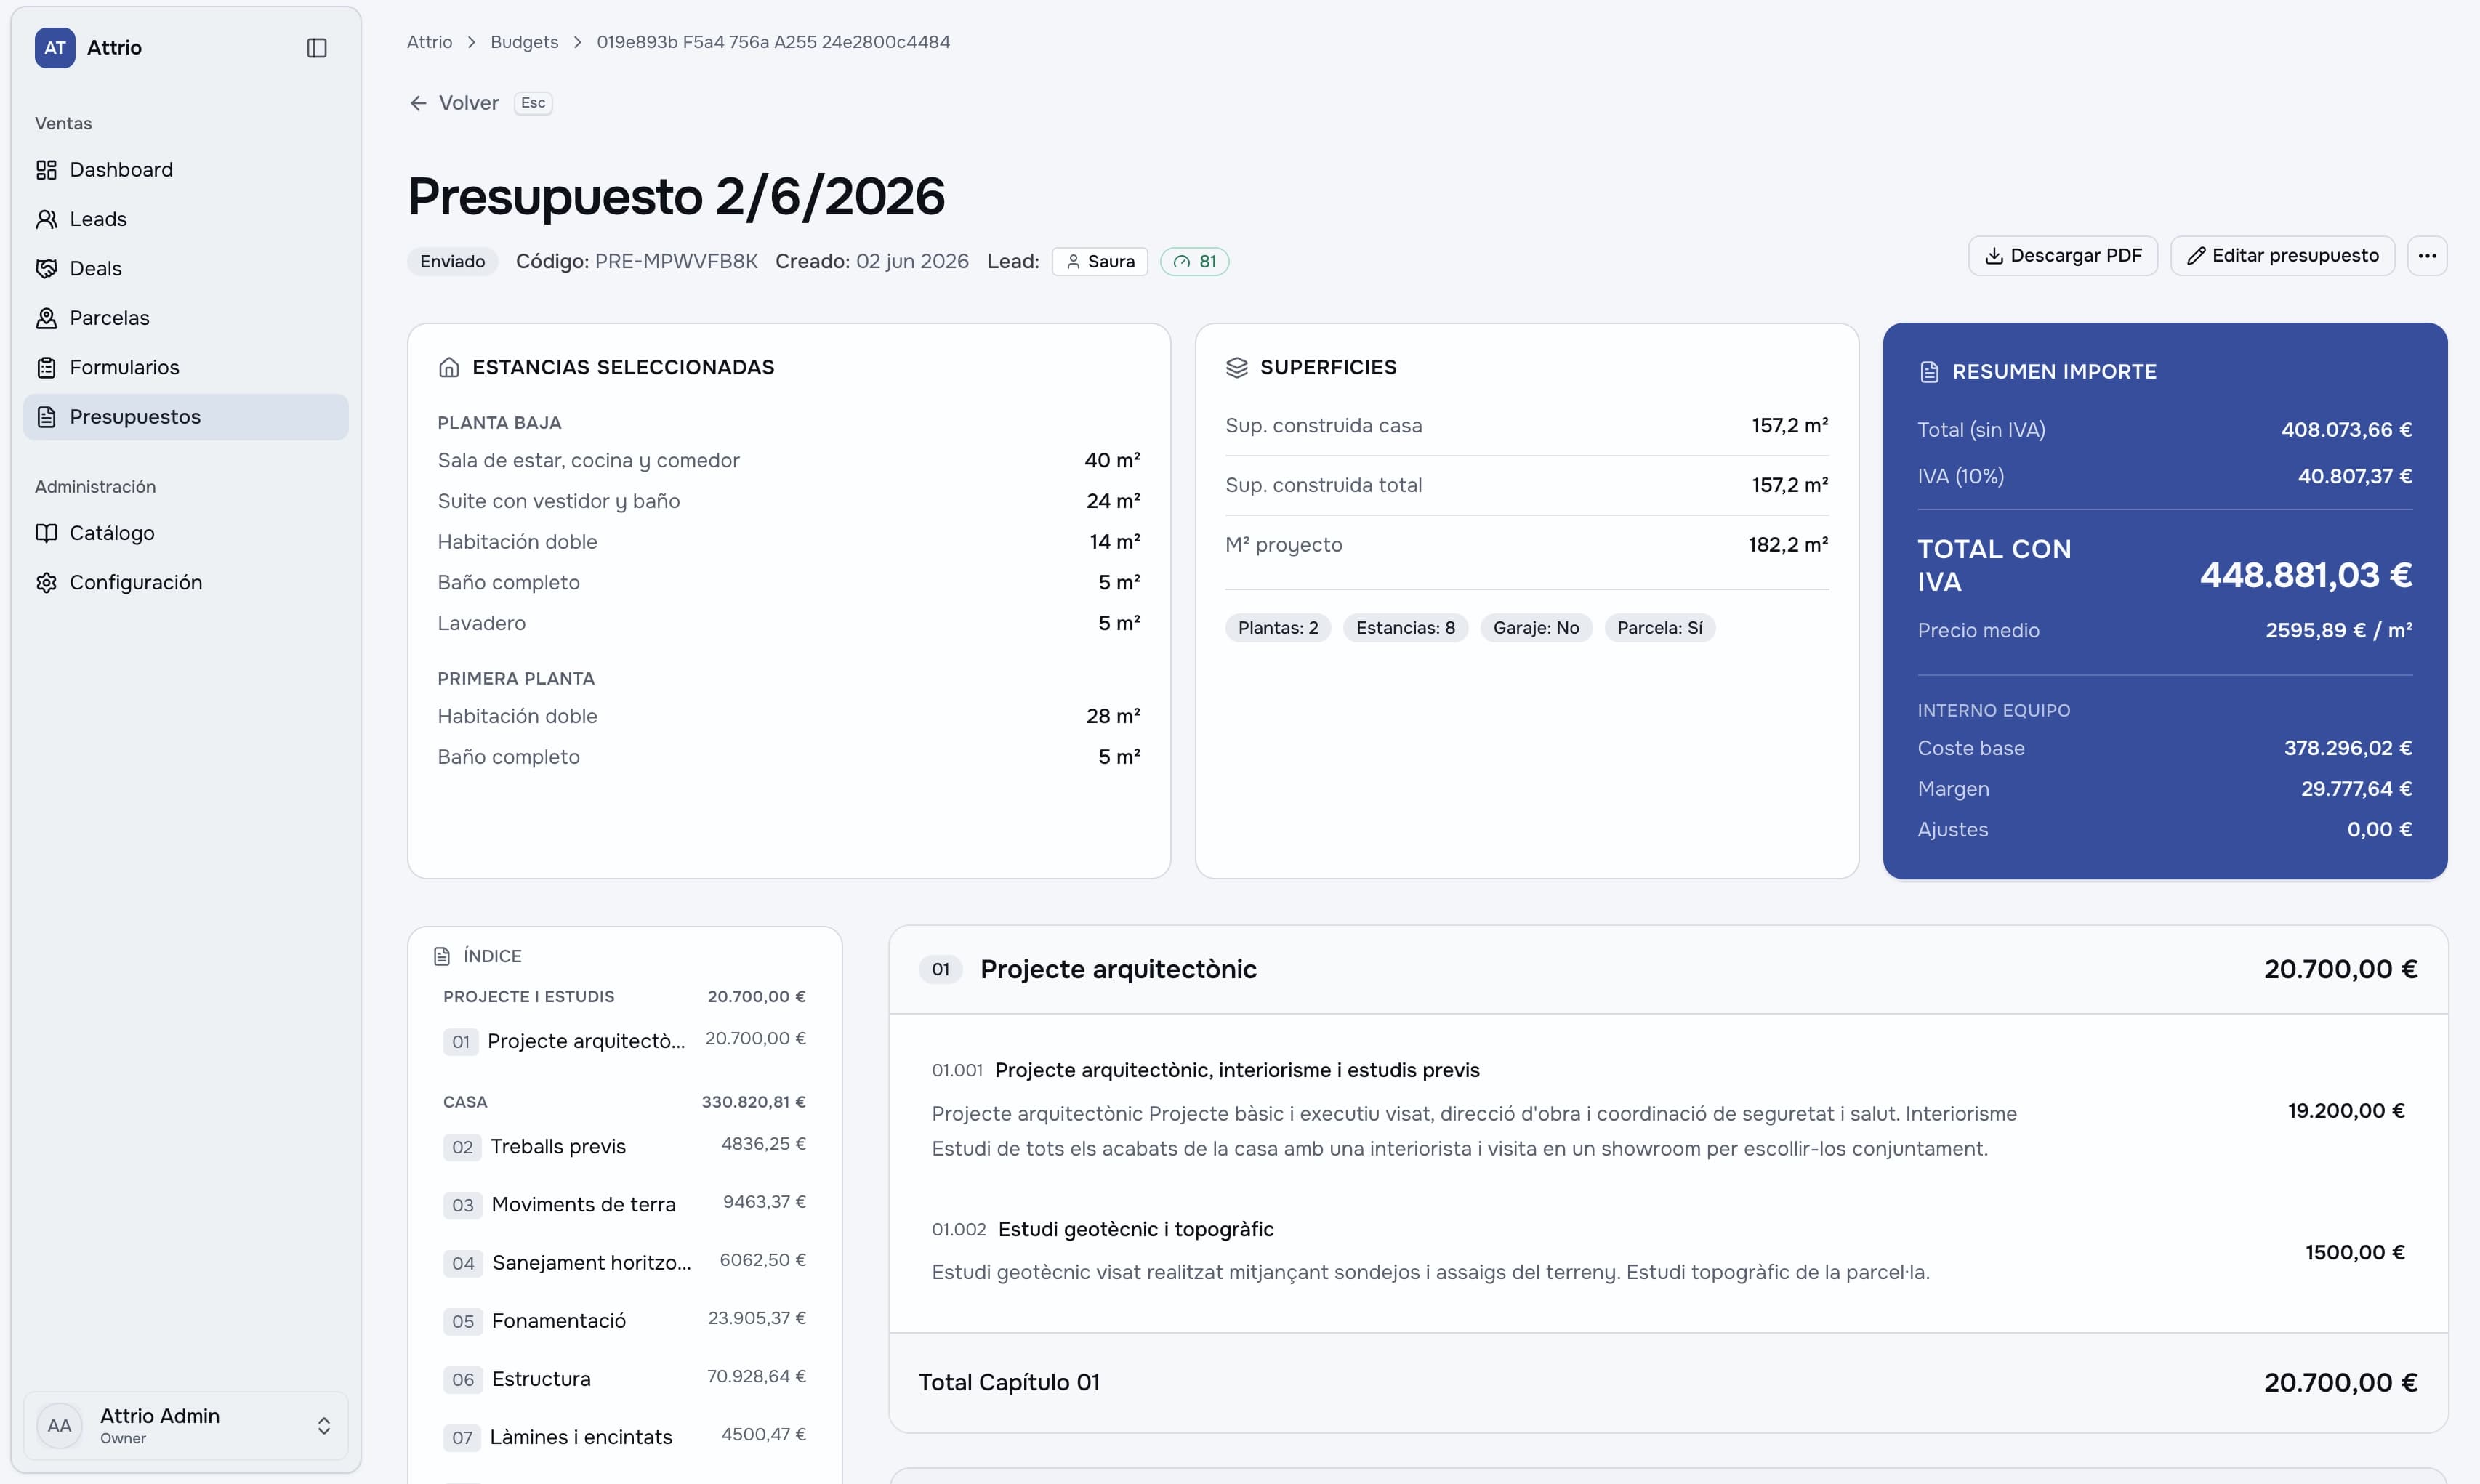
Task: Click the Volver back arrow icon
Action: (418, 103)
